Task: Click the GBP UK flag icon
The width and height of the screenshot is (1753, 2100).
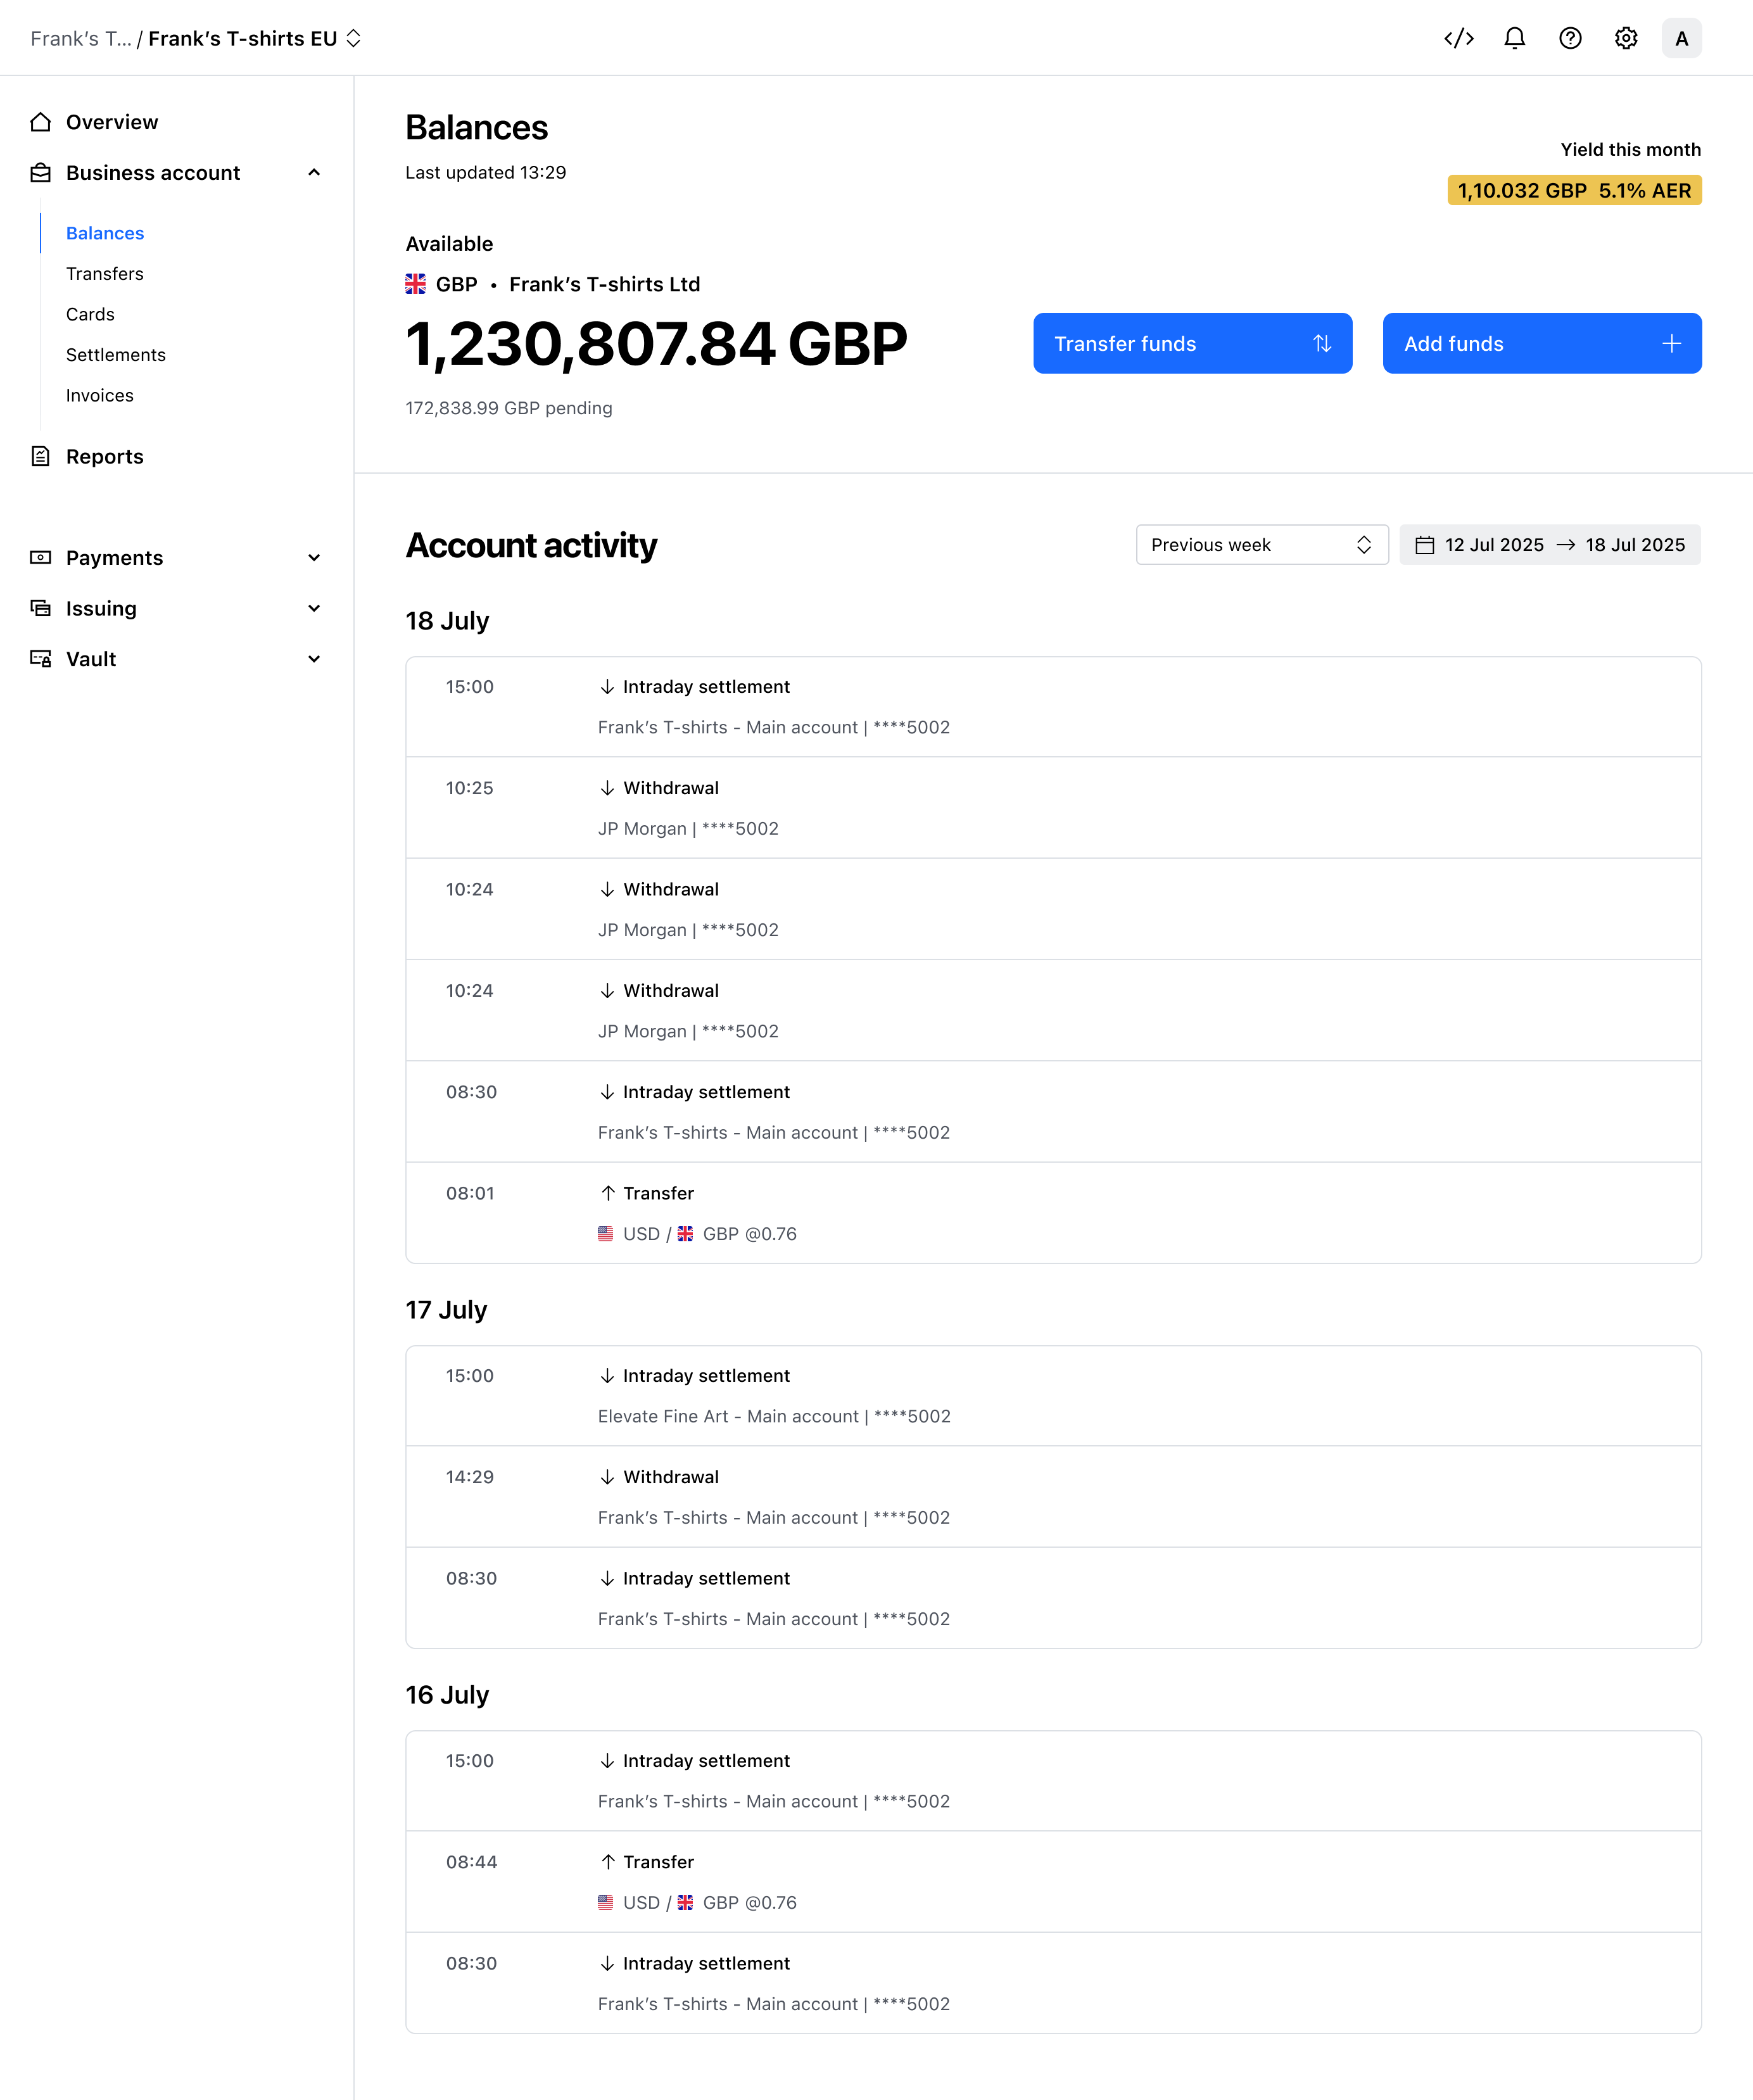Action: (x=416, y=284)
